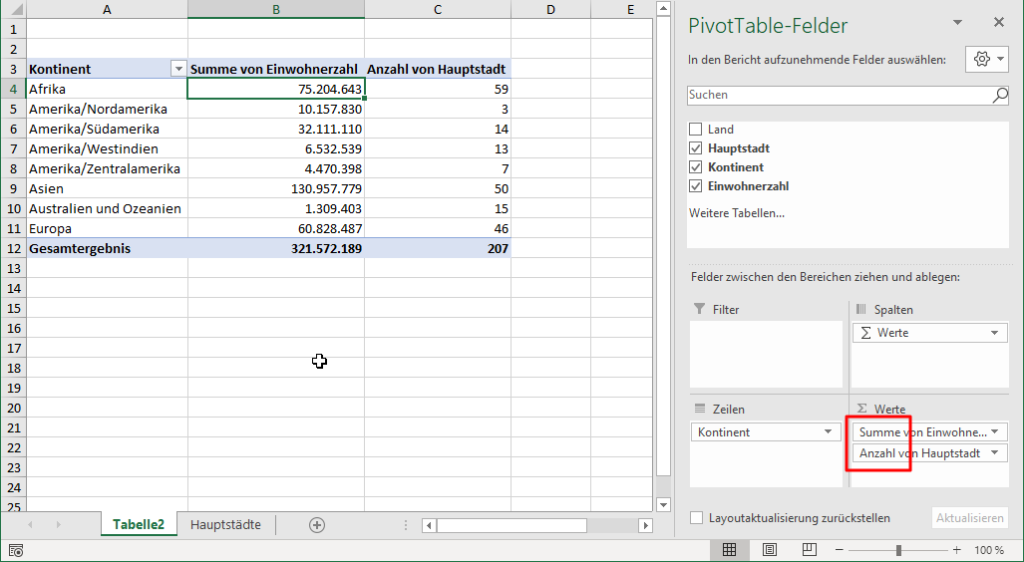Check the Land field checkbox
Image resolution: width=1024 pixels, height=562 pixels.
[x=696, y=129]
